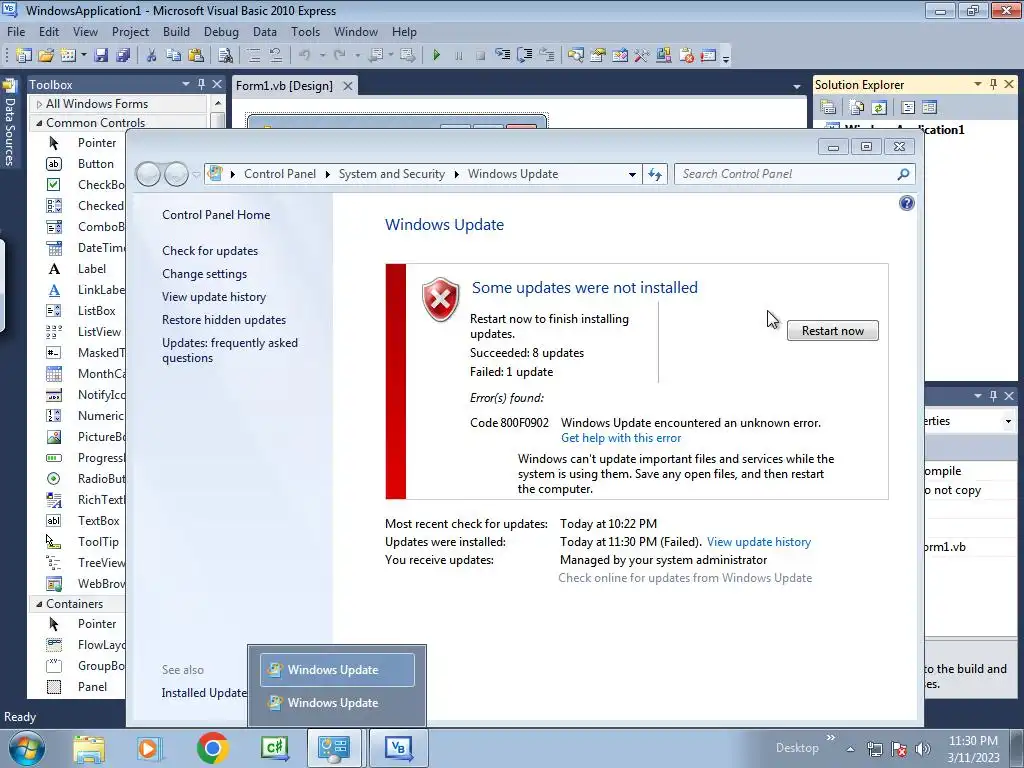
Task: Click the blue help question mark icon
Action: [906, 203]
